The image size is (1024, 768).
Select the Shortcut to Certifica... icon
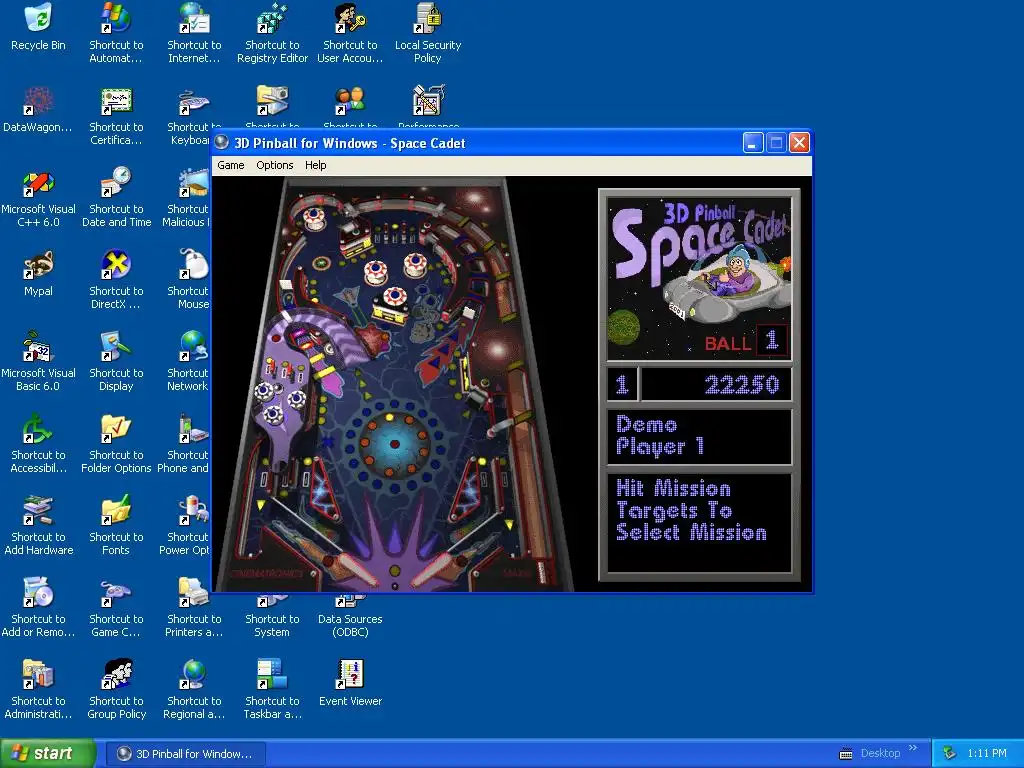point(116,116)
